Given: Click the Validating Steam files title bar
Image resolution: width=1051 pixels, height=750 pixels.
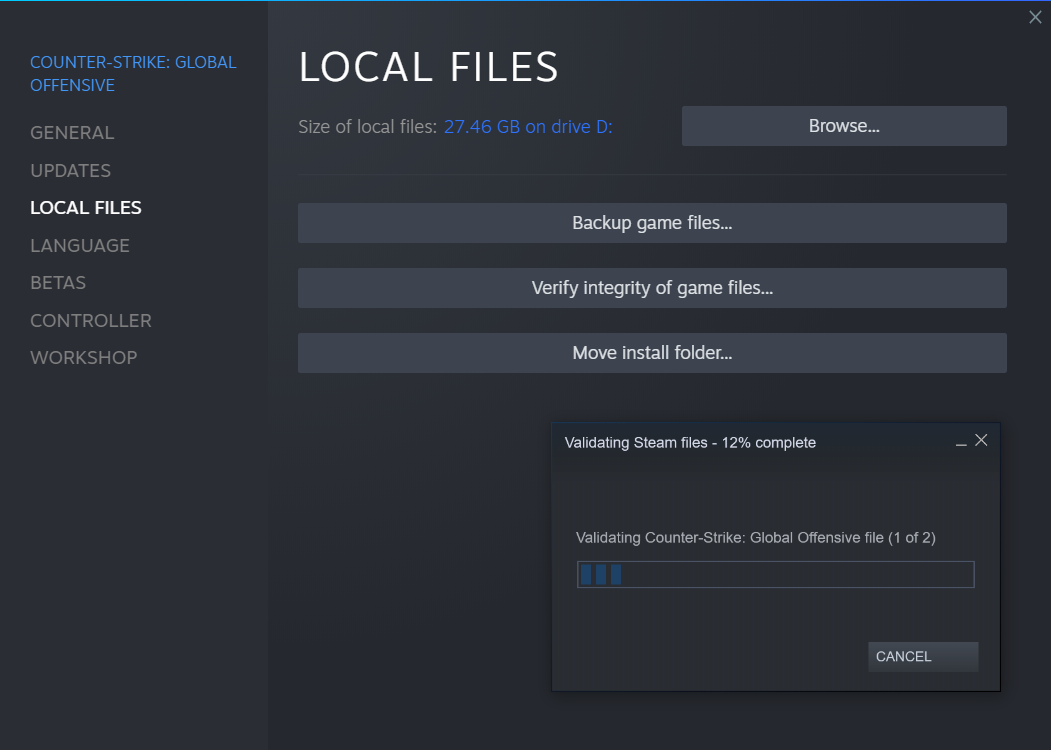Looking at the screenshot, I should click(690, 442).
